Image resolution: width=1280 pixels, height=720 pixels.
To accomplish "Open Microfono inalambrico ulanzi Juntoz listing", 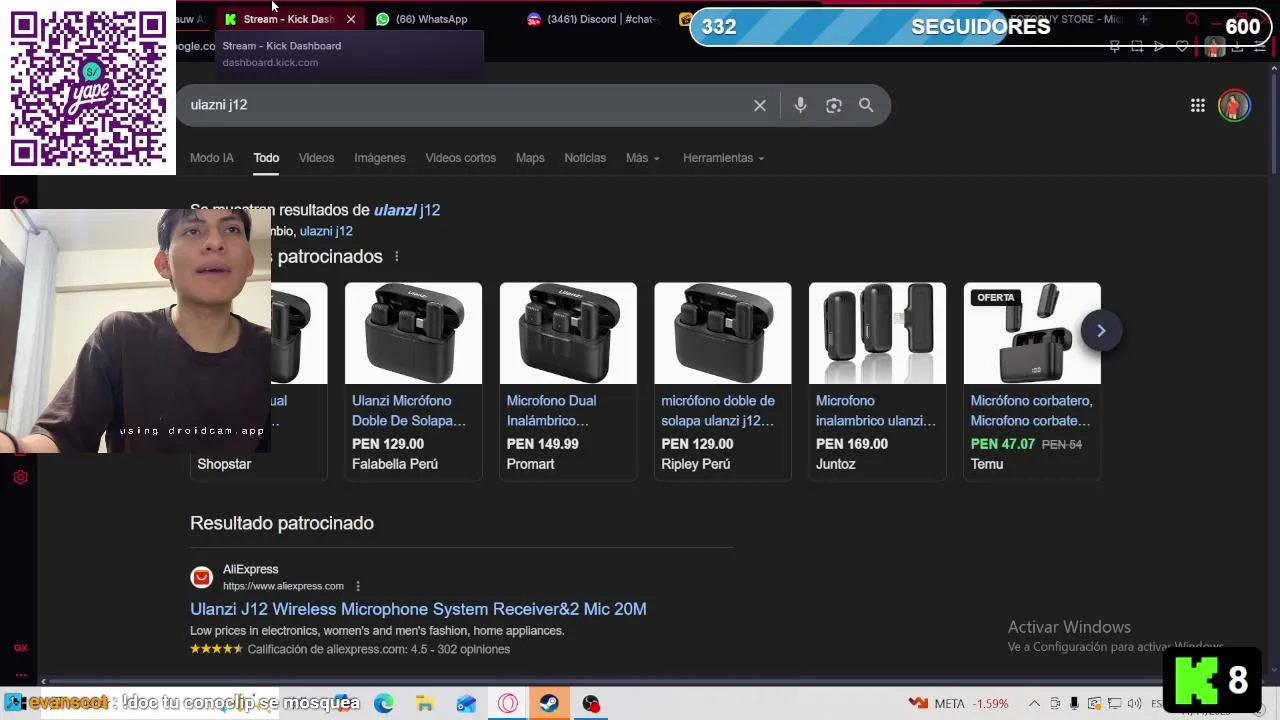I will click(876, 410).
